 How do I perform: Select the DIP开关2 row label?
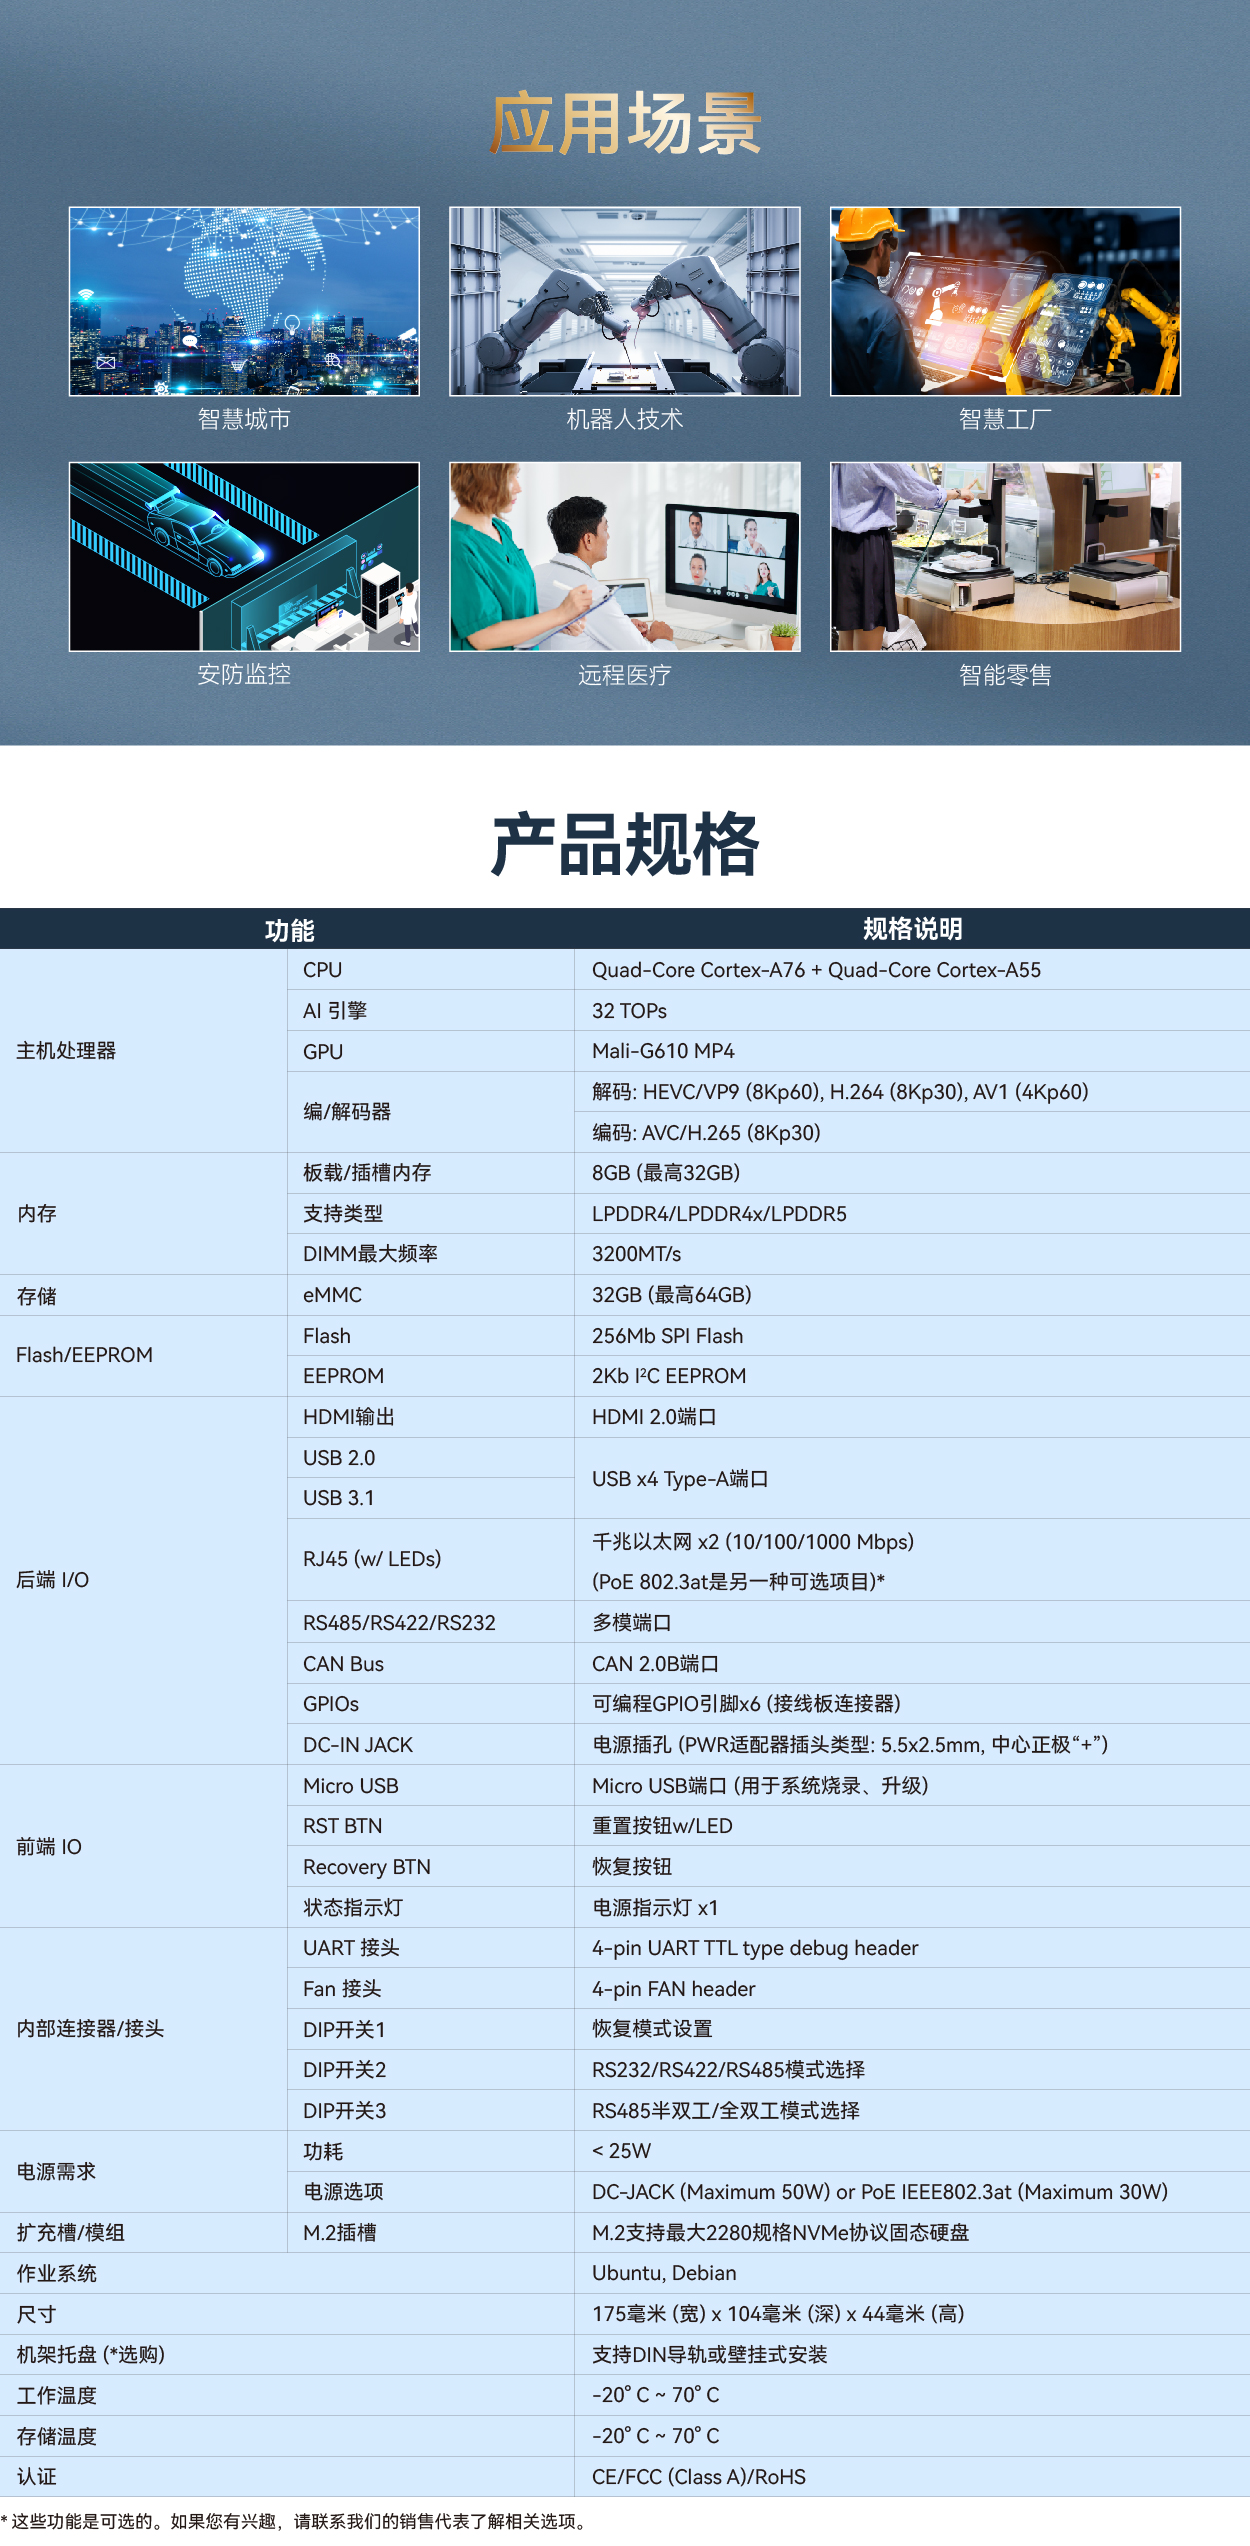(345, 2070)
